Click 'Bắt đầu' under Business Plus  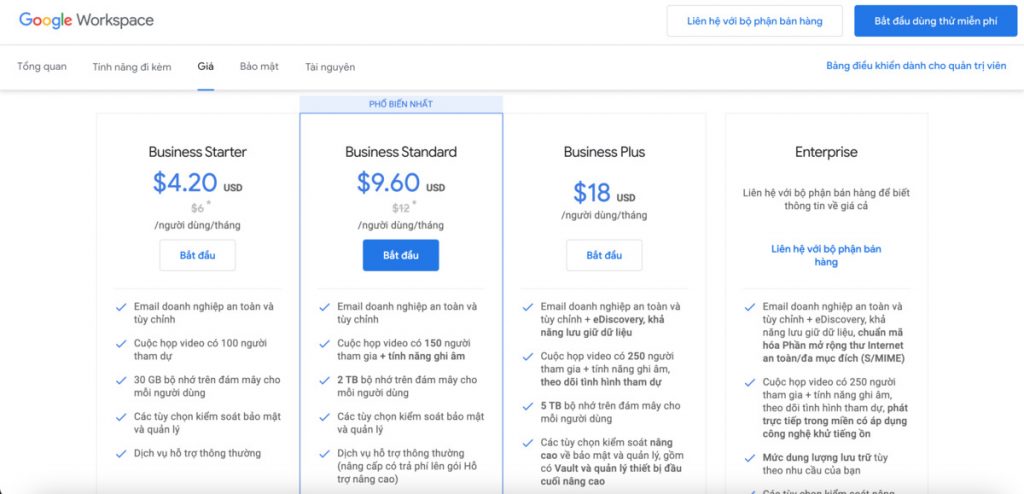[x=604, y=255]
